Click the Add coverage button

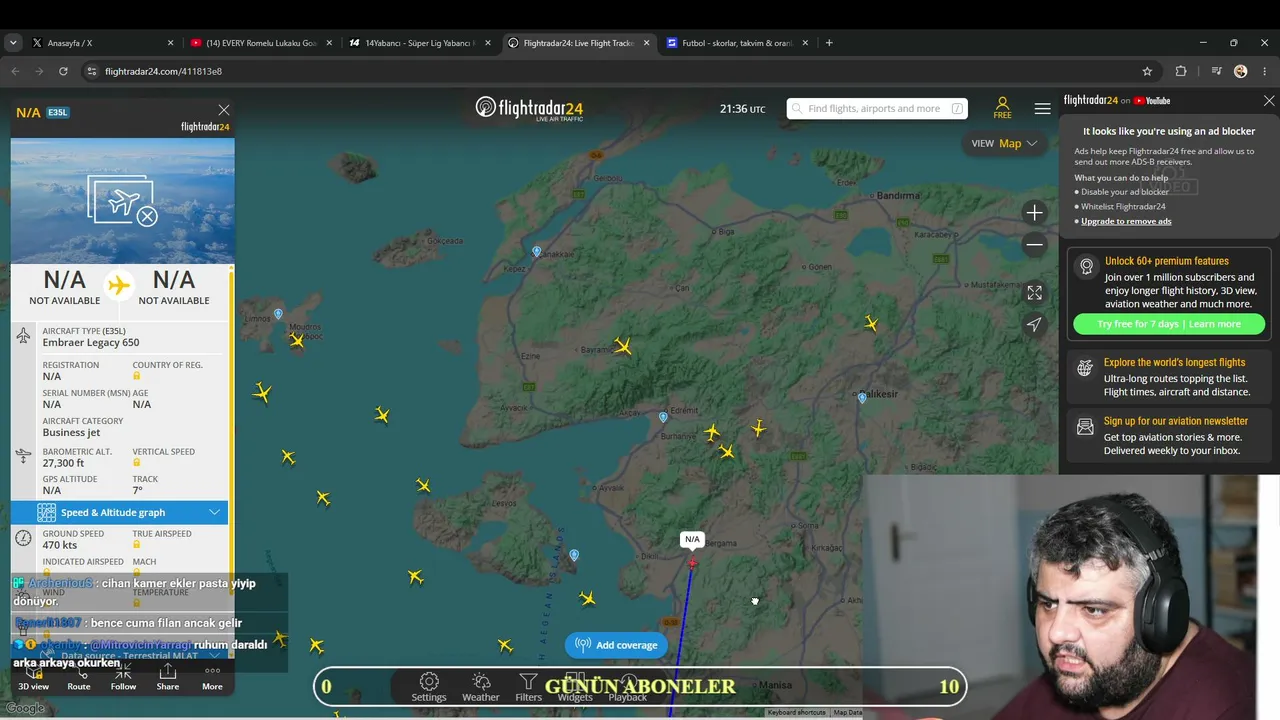(x=616, y=645)
